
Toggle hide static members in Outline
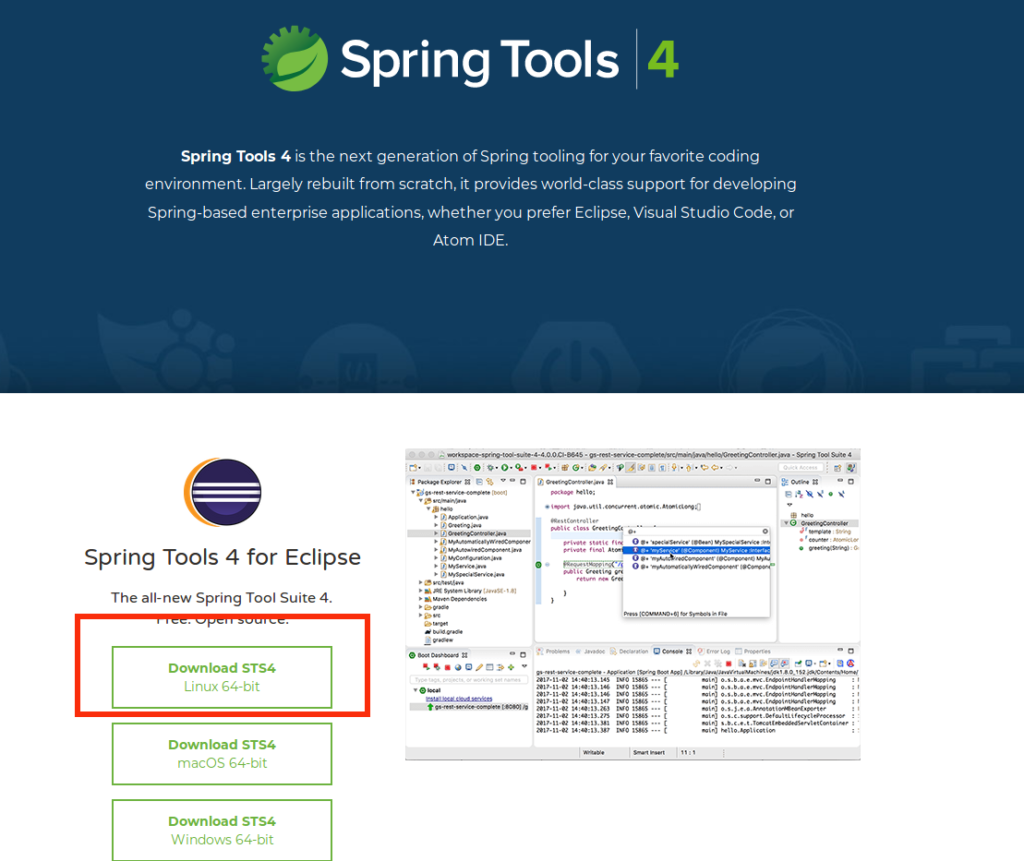coord(820,492)
